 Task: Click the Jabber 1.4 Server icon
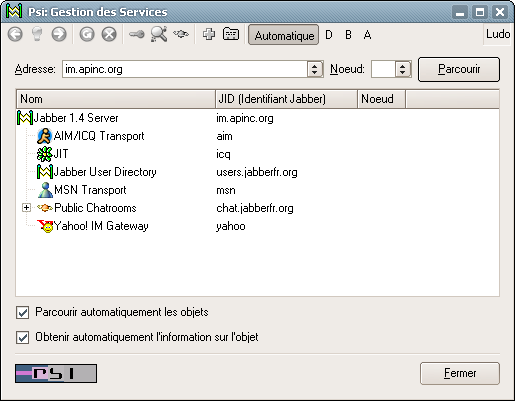tap(25, 118)
